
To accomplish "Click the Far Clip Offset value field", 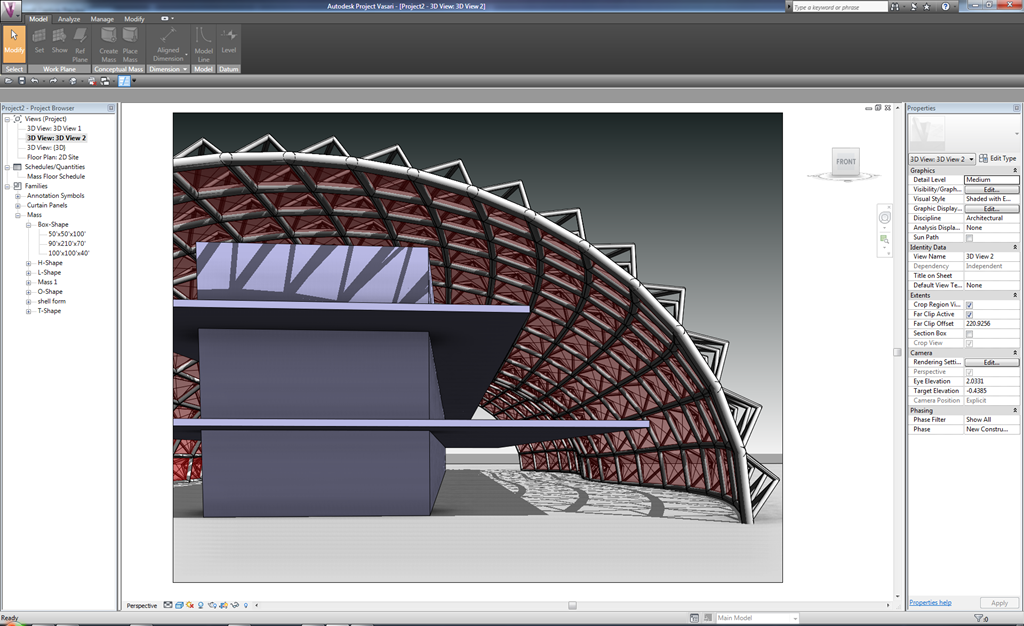I will [x=991, y=324].
